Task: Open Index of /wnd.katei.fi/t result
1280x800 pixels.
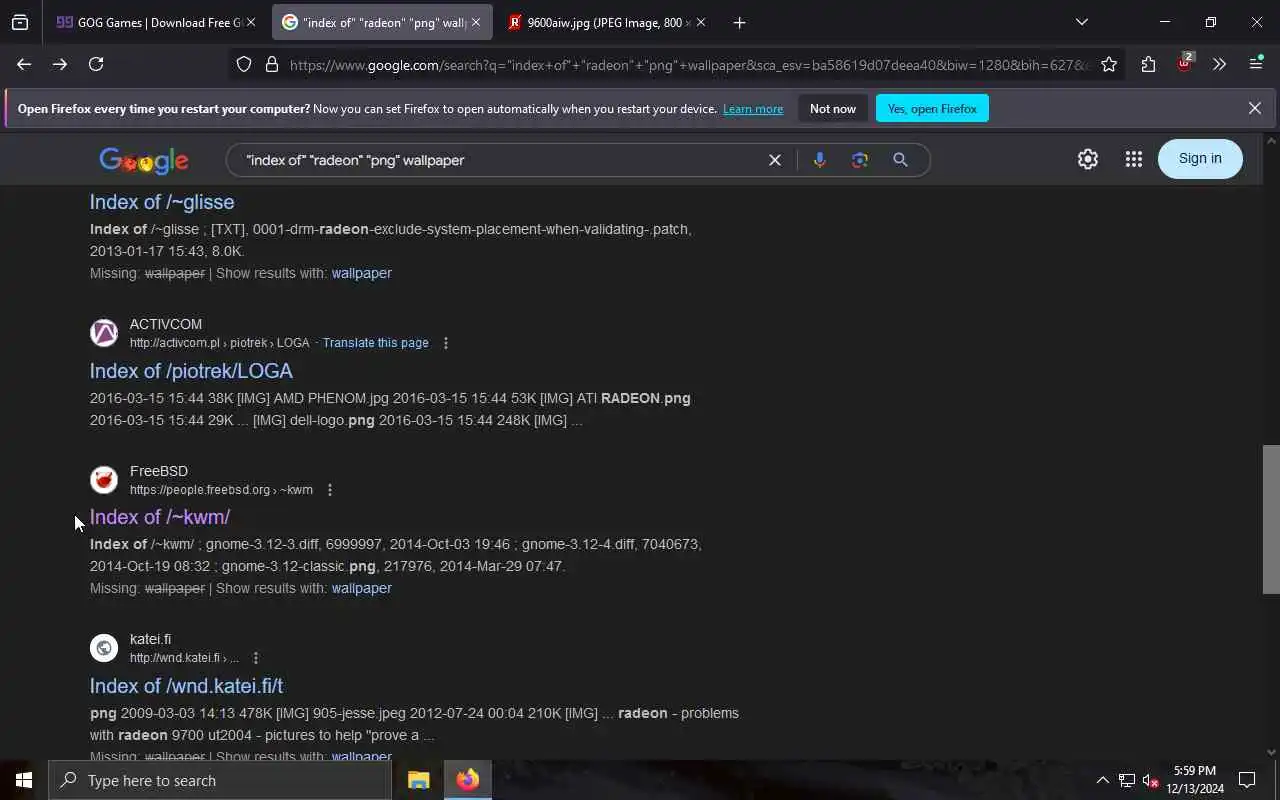Action: click(x=186, y=686)
